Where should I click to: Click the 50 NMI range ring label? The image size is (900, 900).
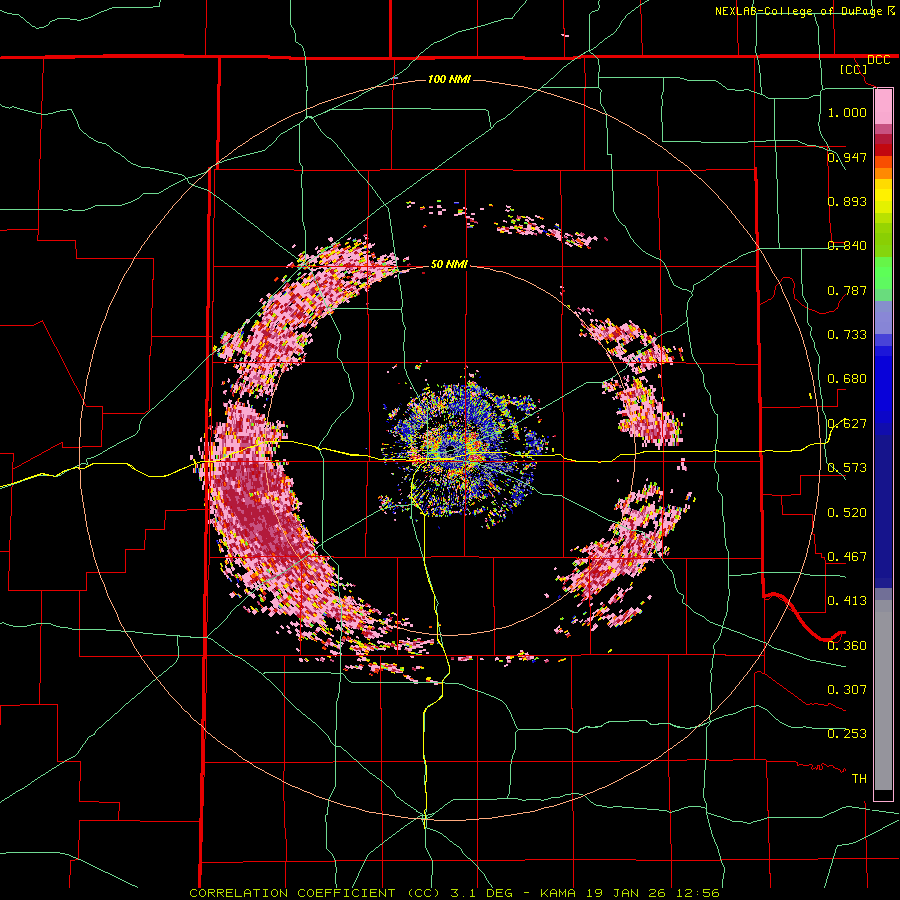click(x=449, y=264)
